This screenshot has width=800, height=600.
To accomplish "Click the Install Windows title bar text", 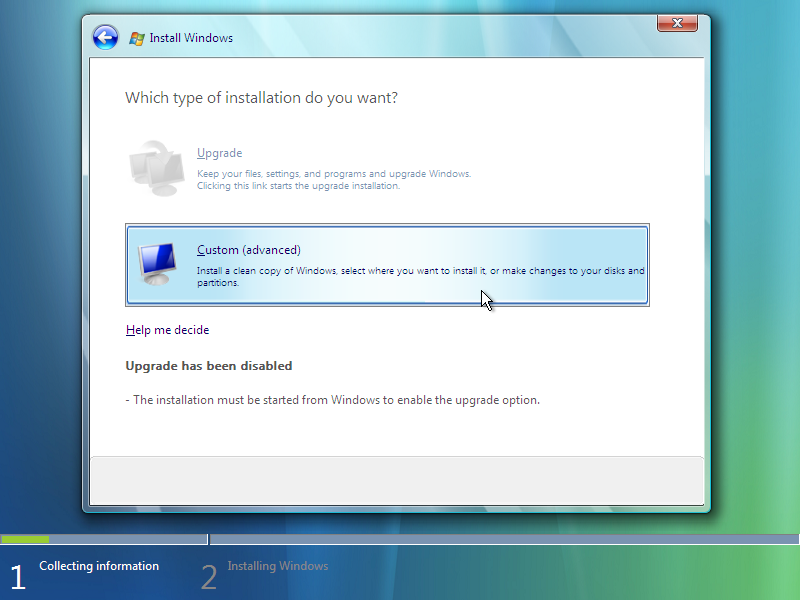I will pos(191,37).
